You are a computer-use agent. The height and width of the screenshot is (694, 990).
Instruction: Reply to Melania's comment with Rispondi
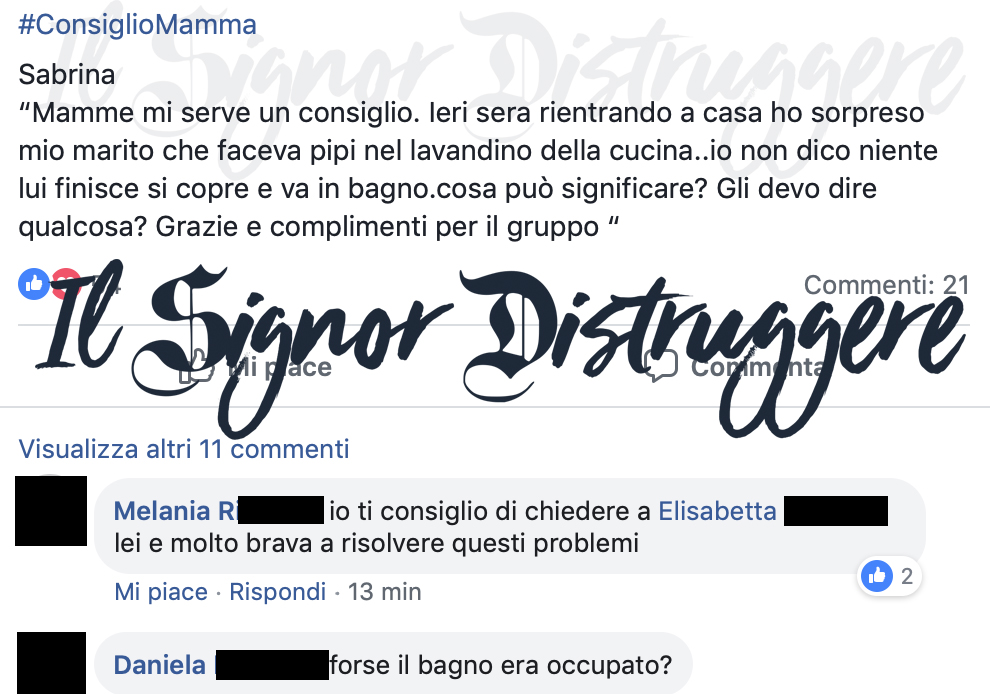pyautogui.click(x=277, y=592)
